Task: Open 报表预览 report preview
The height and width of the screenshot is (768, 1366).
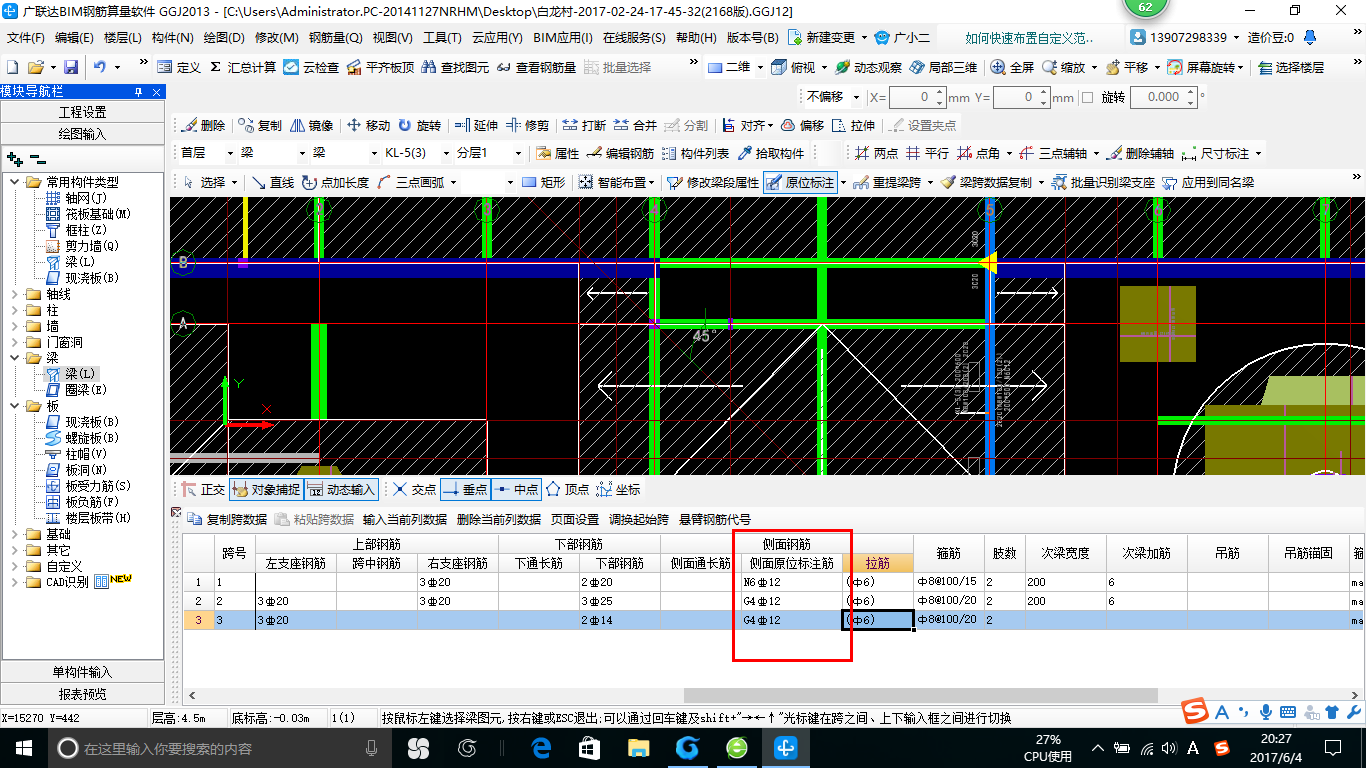Action: (82, 694)
